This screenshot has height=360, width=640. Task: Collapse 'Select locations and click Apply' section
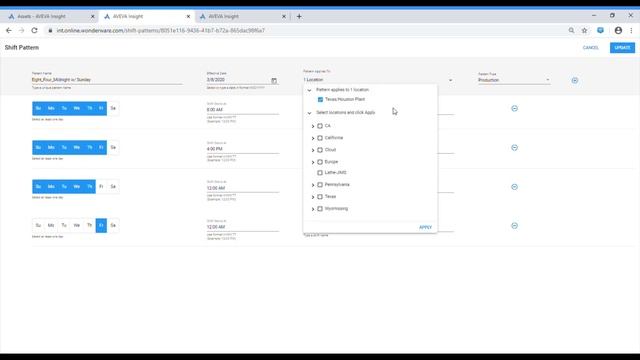coord(309,113)
